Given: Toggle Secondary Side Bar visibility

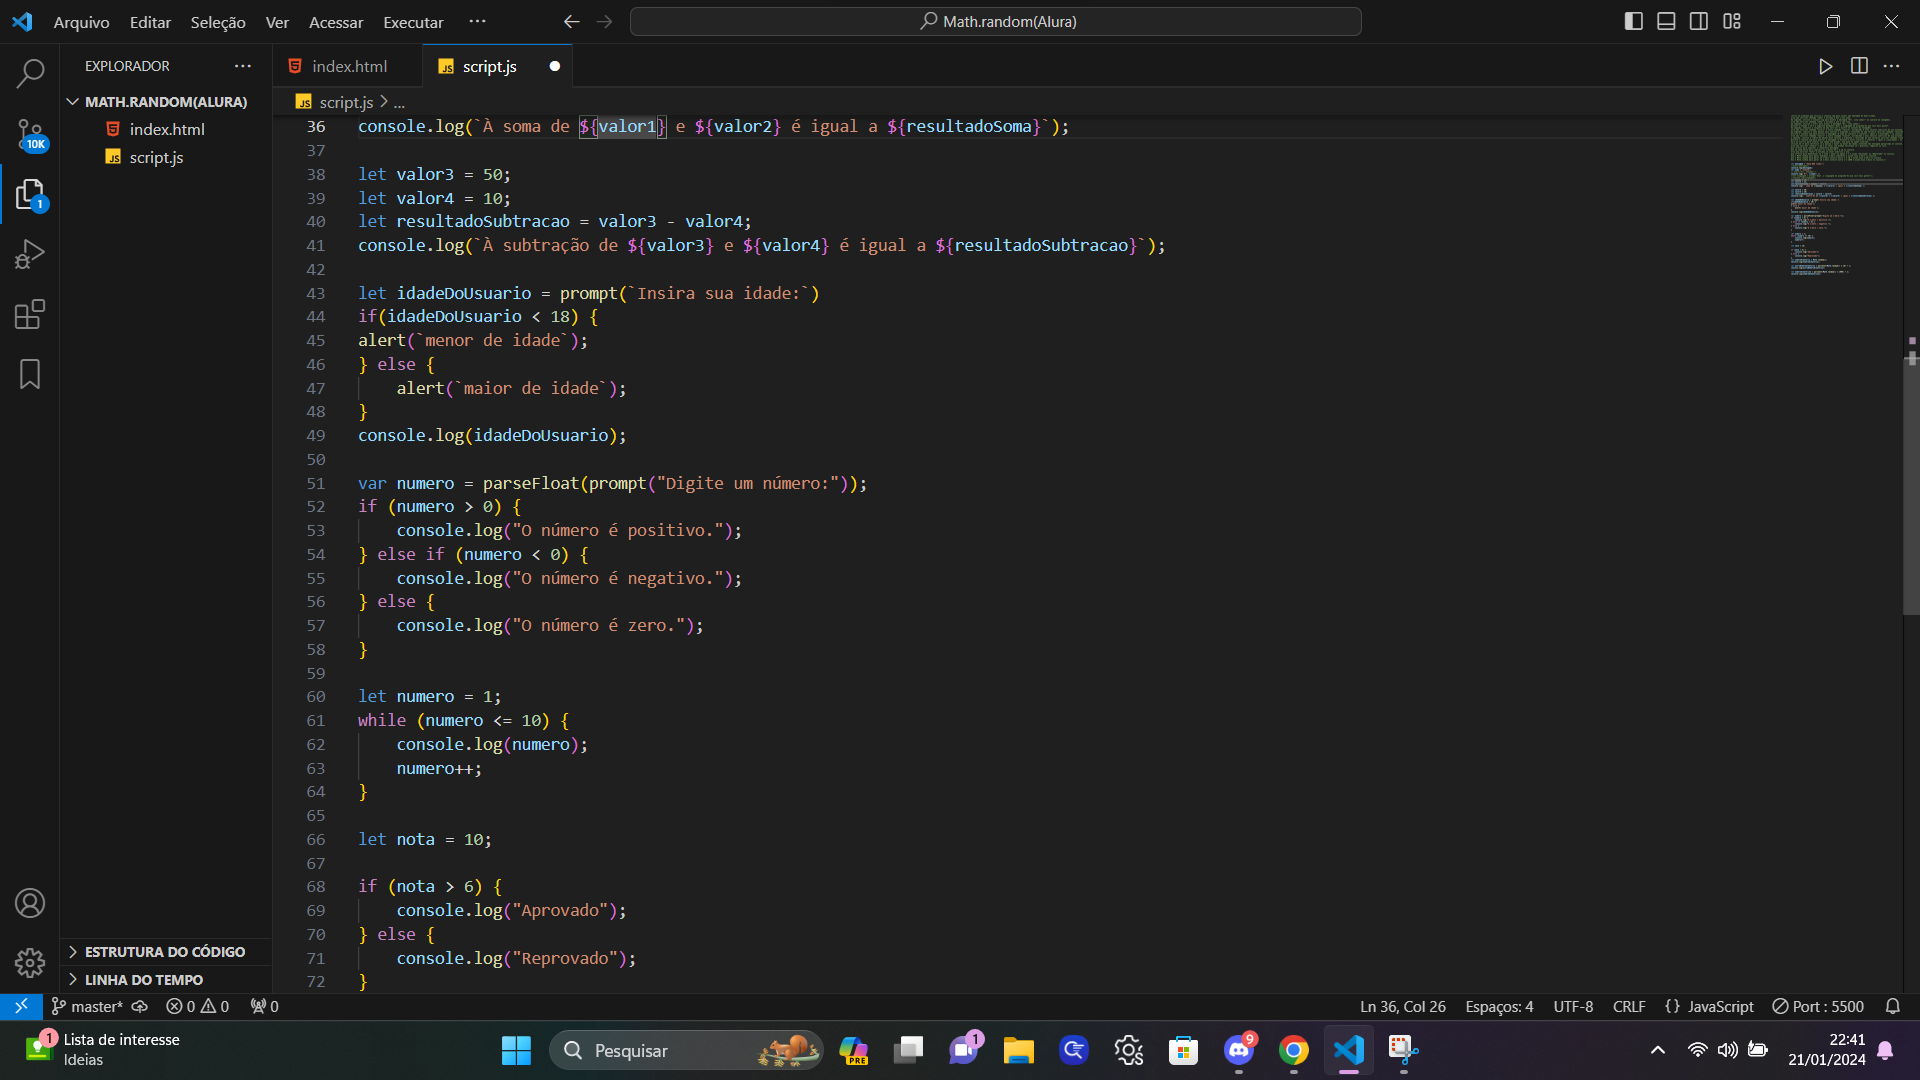Looking at the screenshot, I should (x=1699, y=21).
